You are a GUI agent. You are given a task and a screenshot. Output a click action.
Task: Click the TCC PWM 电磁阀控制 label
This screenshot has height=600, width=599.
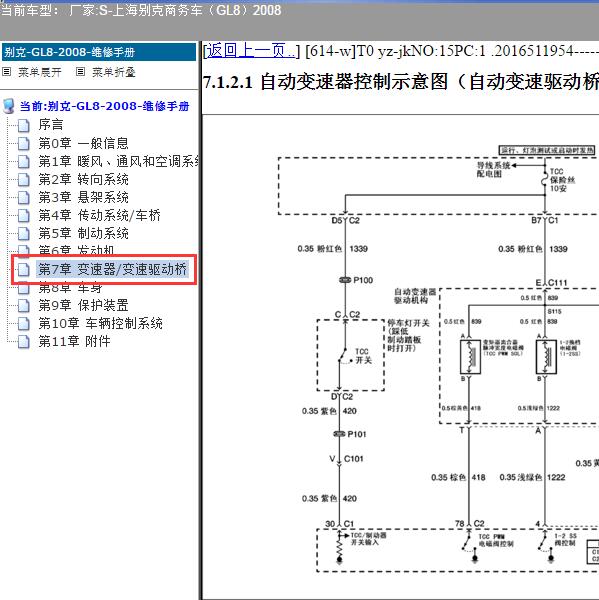pyautogui.click(x=496, y=540)
